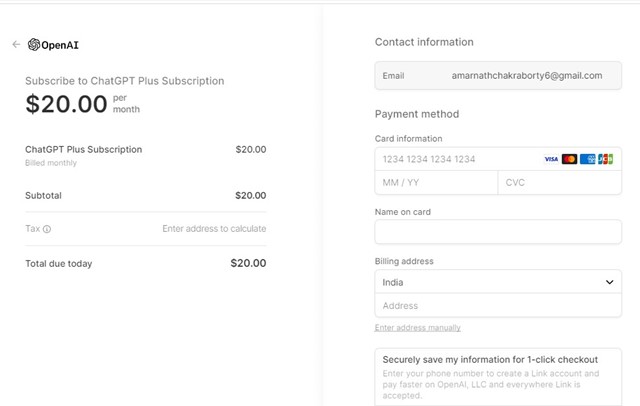Click the 'Payment method' heading

[417, 114]
